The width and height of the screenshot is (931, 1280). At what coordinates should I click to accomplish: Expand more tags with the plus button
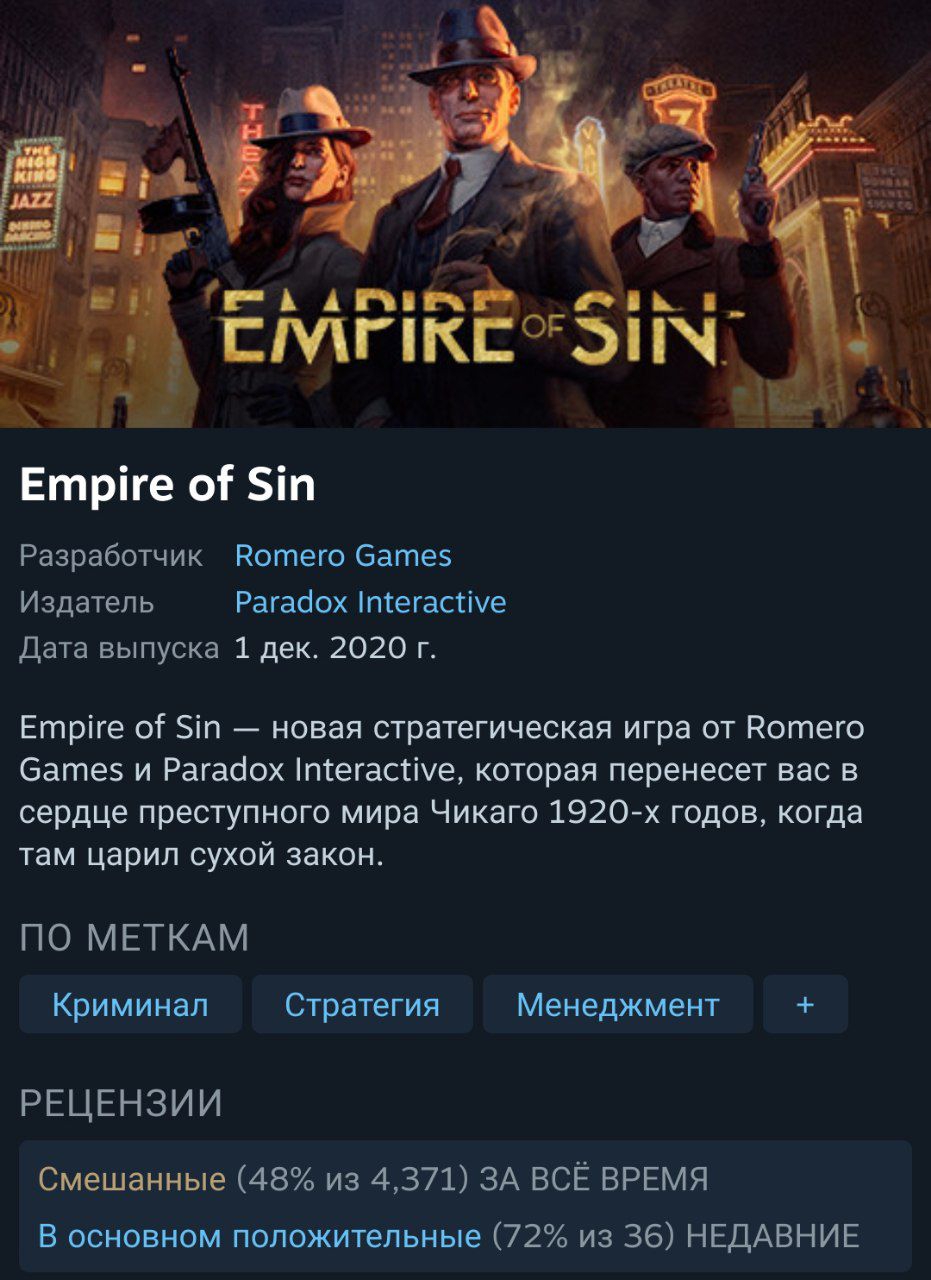(805, 1004)
